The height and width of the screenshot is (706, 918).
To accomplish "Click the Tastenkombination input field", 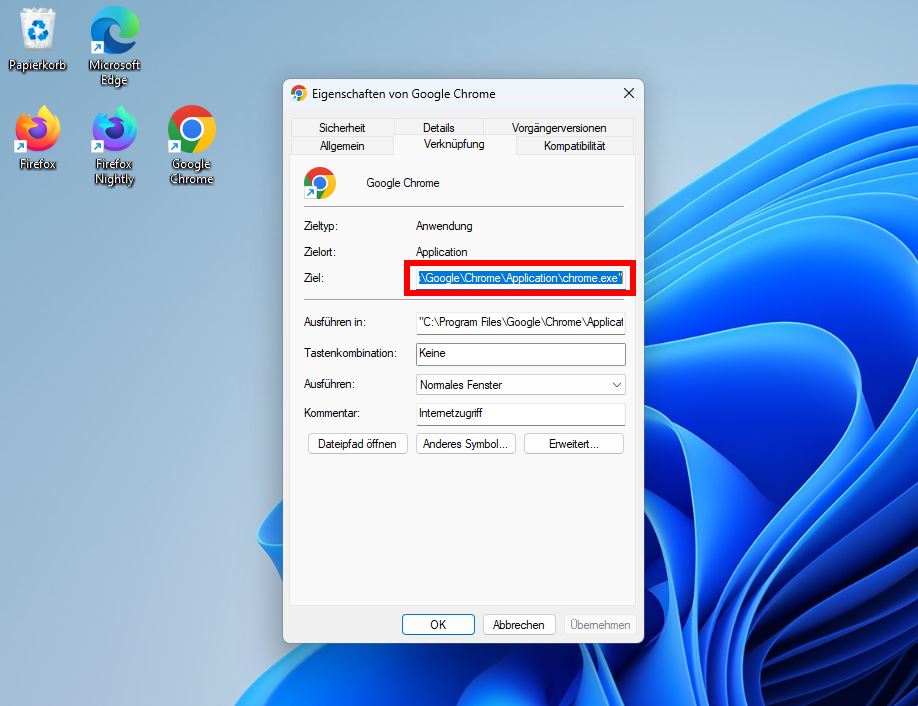I will pyautogui.click(x=520, y=353).
